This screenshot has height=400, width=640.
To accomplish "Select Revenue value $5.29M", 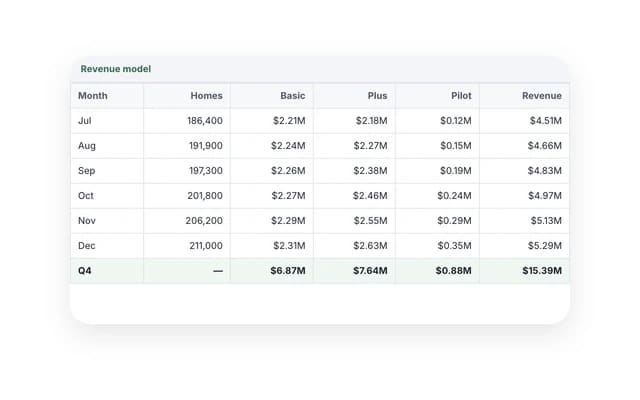I will click(545, 246).
